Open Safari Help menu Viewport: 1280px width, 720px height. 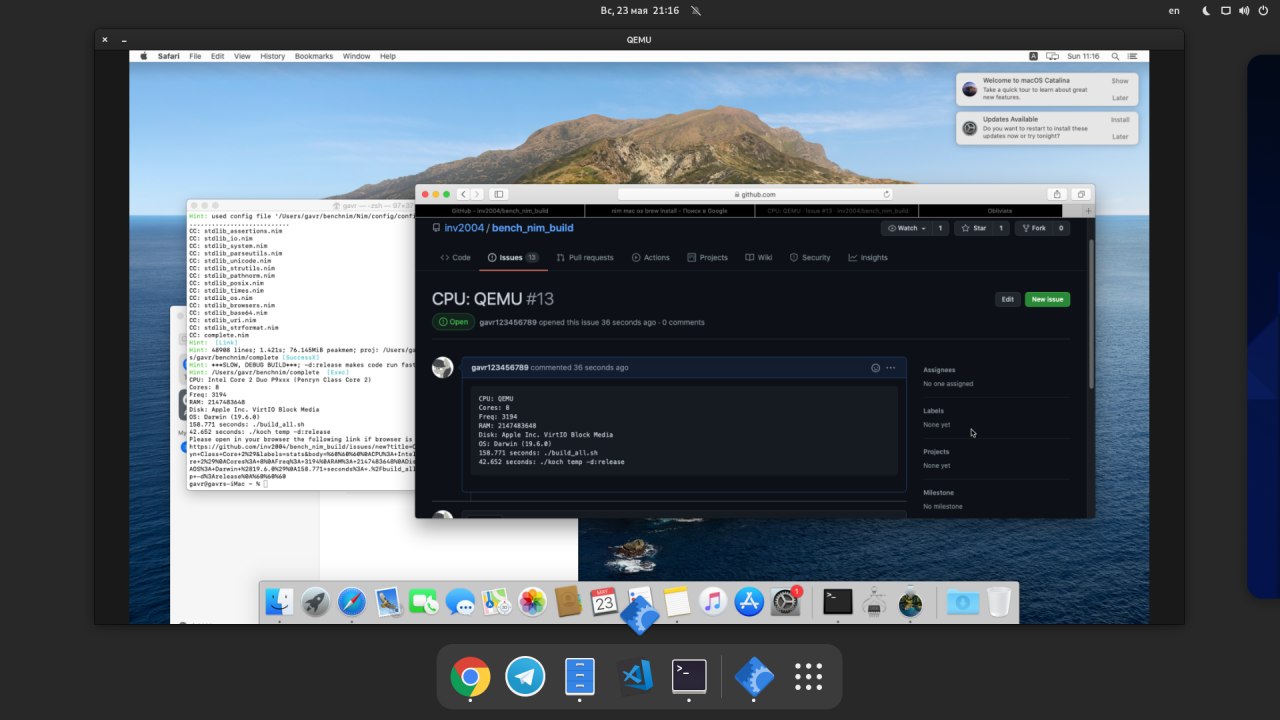tap(387, 56)
